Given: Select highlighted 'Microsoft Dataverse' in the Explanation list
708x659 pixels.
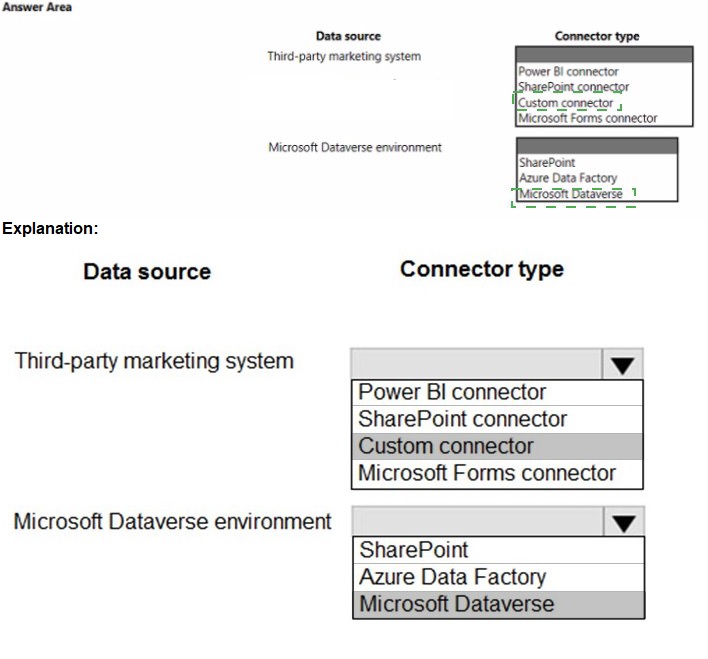Looking at the screenshot, I should pos(498,604).
